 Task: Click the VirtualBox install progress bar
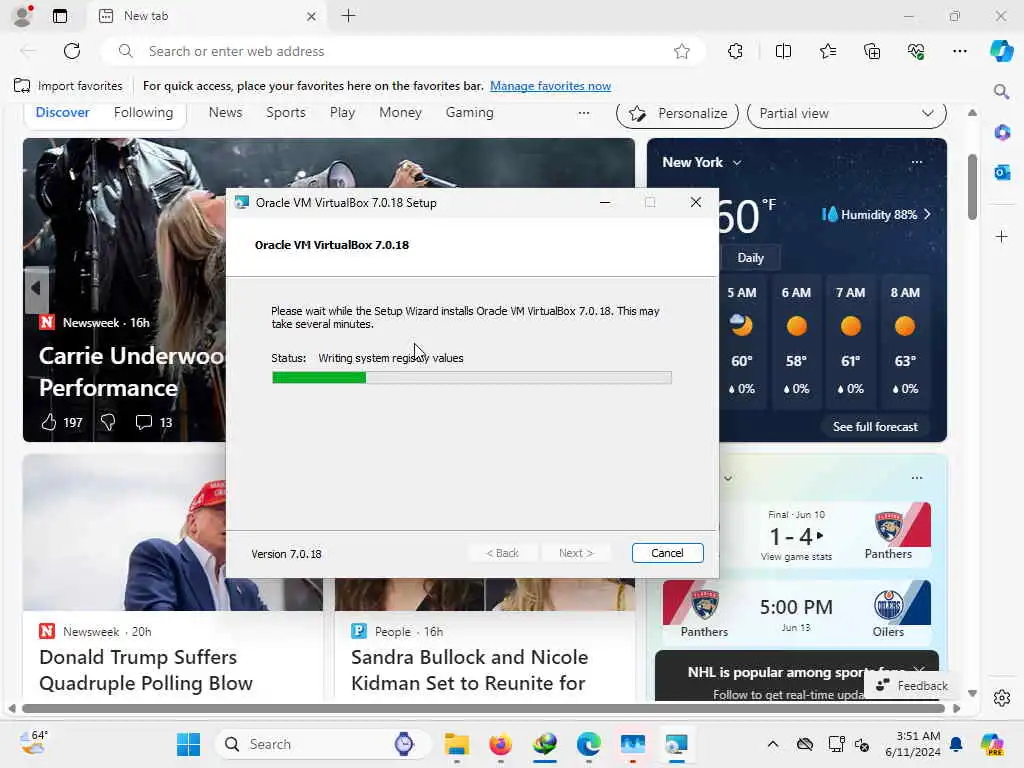[x=472, y=377]
